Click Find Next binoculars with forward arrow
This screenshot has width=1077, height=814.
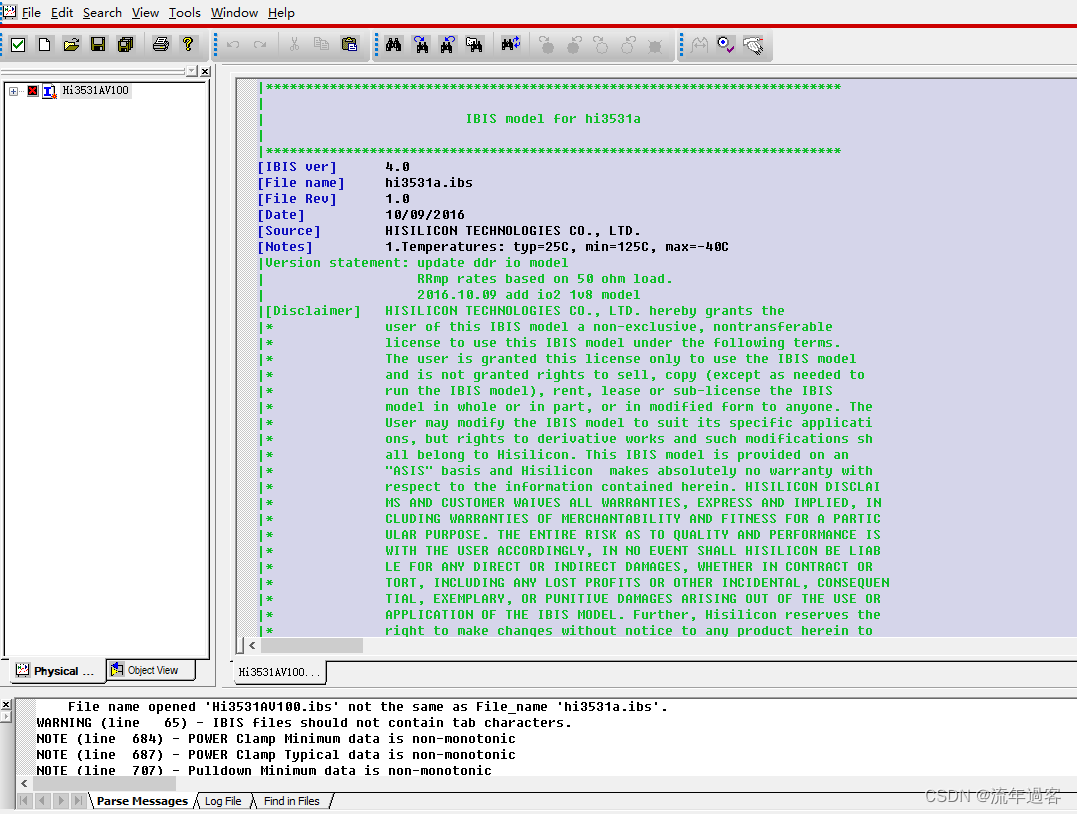click(421, 45)
